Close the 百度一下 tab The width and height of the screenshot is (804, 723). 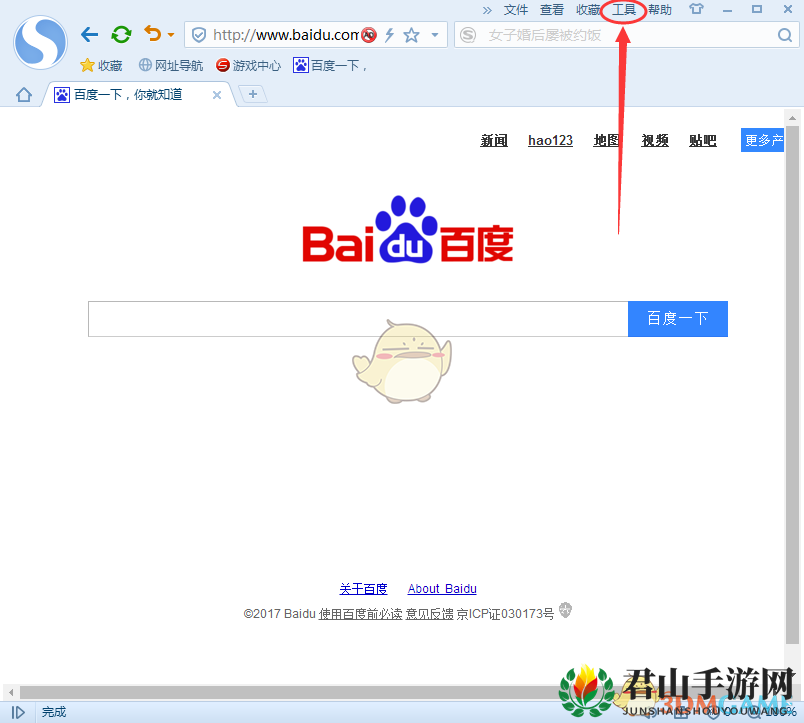point(217,95)
